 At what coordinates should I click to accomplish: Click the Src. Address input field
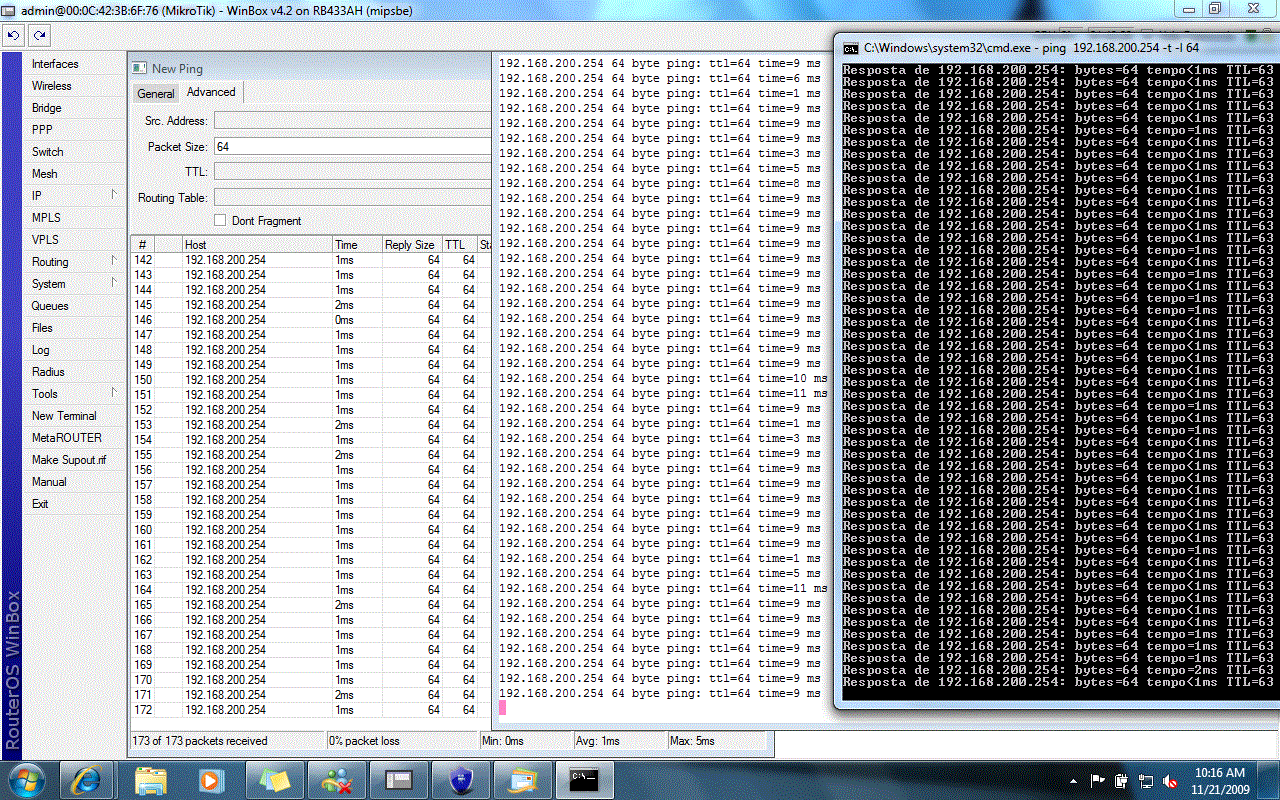pos(352,121)
